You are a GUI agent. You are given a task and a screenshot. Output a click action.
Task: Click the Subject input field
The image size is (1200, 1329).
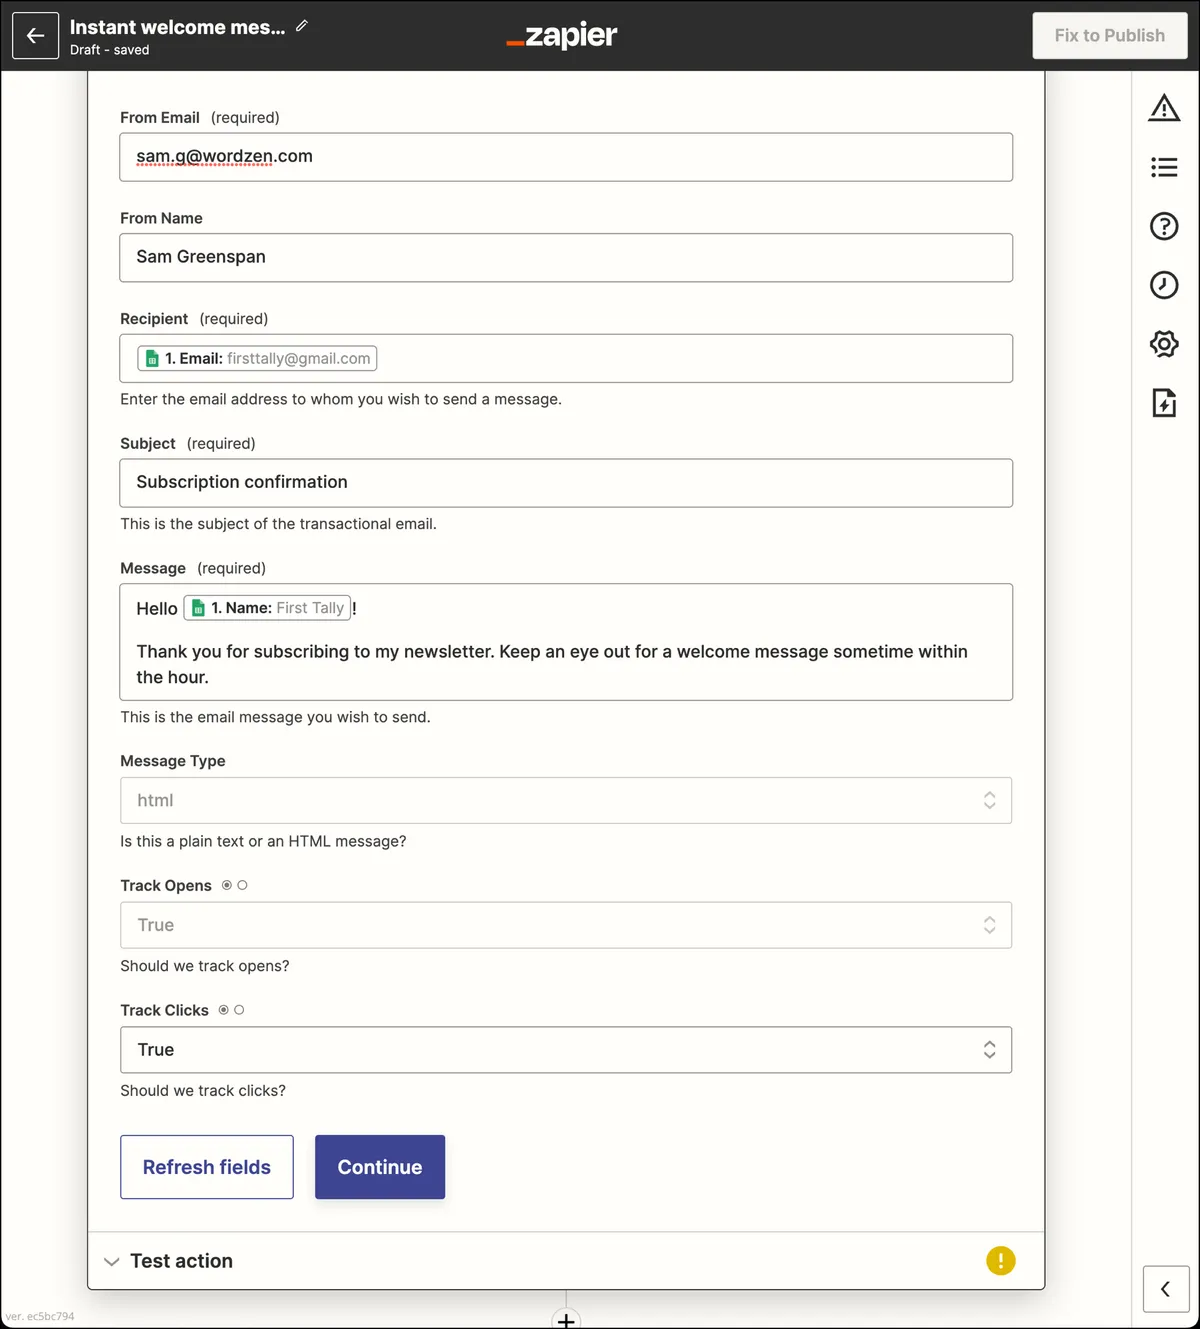pos(566,483)
